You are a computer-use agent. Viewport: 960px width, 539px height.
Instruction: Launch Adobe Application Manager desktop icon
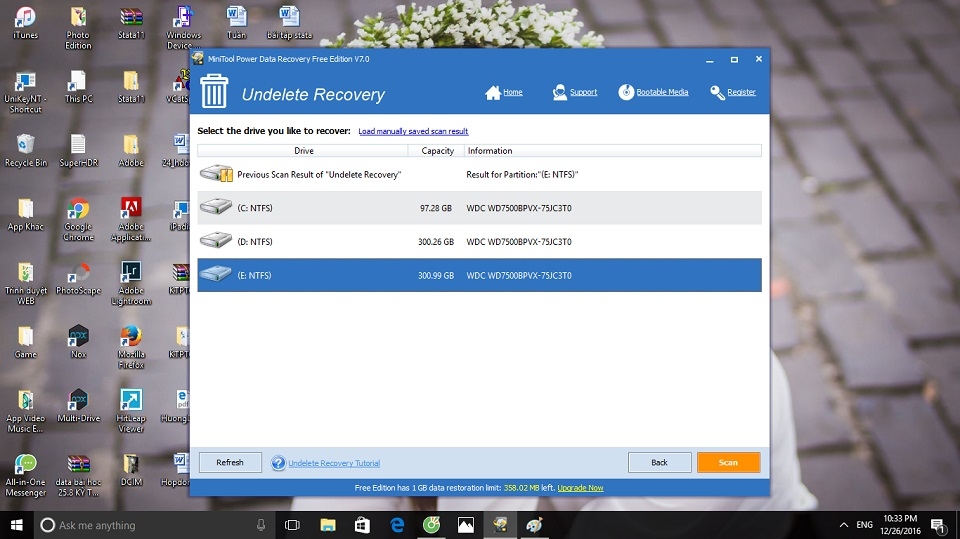click(x=131, y=219)
